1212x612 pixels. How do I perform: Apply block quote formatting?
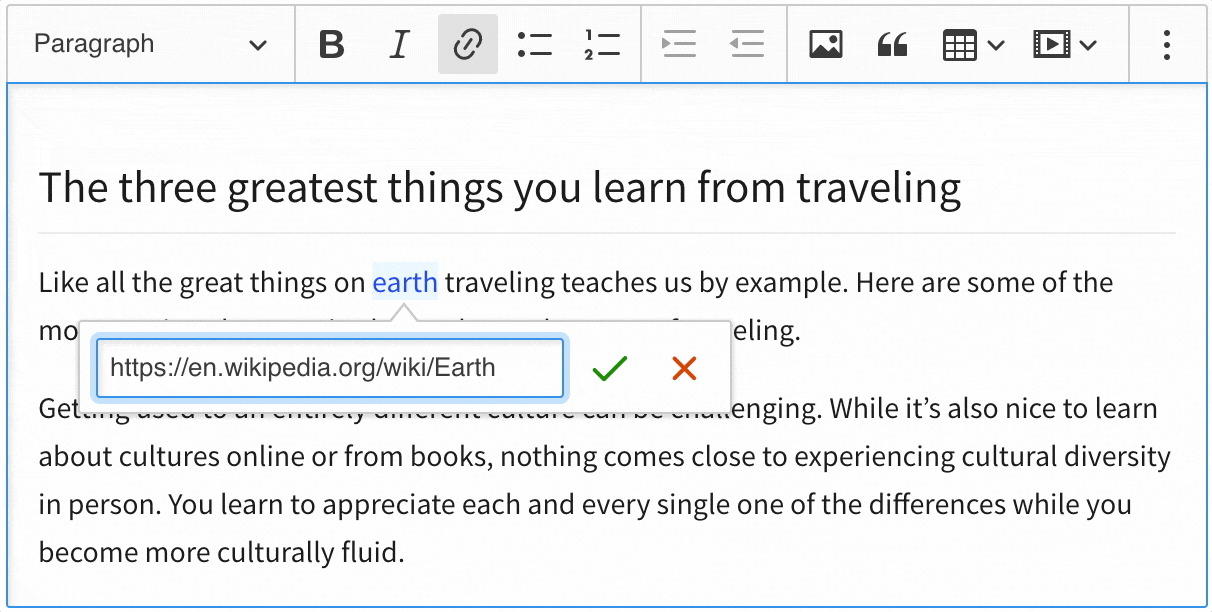click(892, 44)
